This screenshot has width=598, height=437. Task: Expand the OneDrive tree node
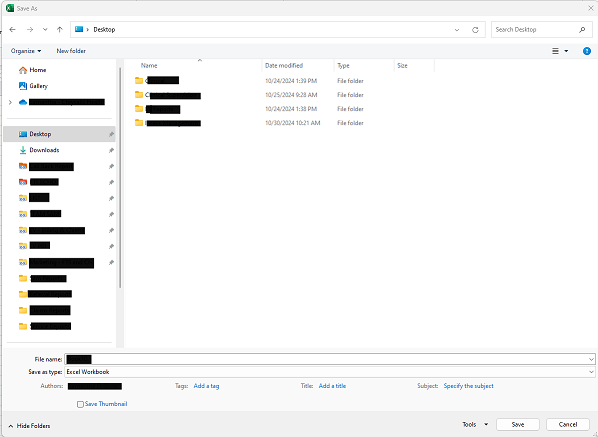point(10,102)
